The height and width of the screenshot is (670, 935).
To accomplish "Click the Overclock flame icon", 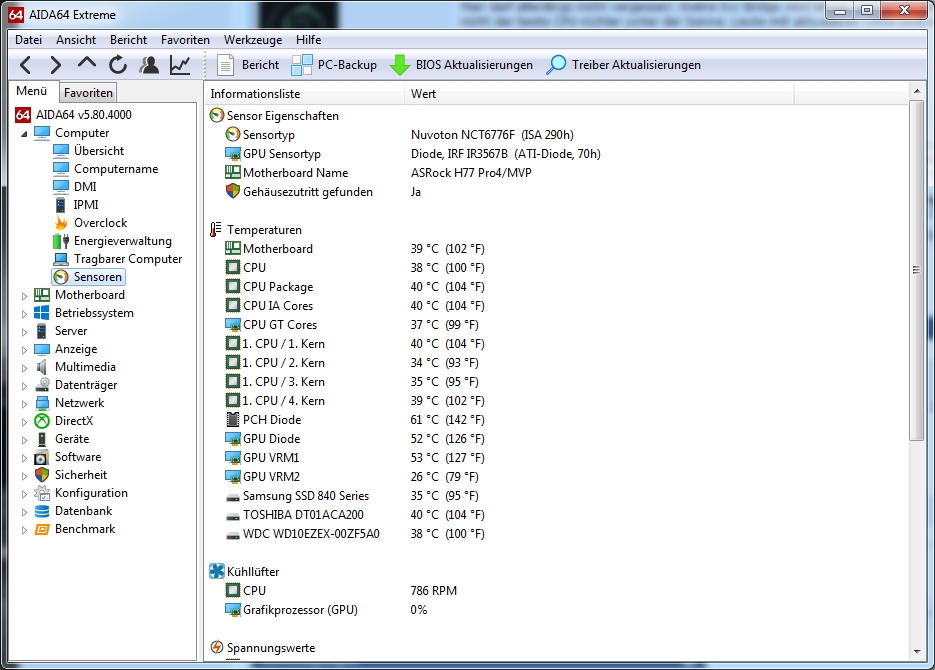I will [x=61, y=223].
